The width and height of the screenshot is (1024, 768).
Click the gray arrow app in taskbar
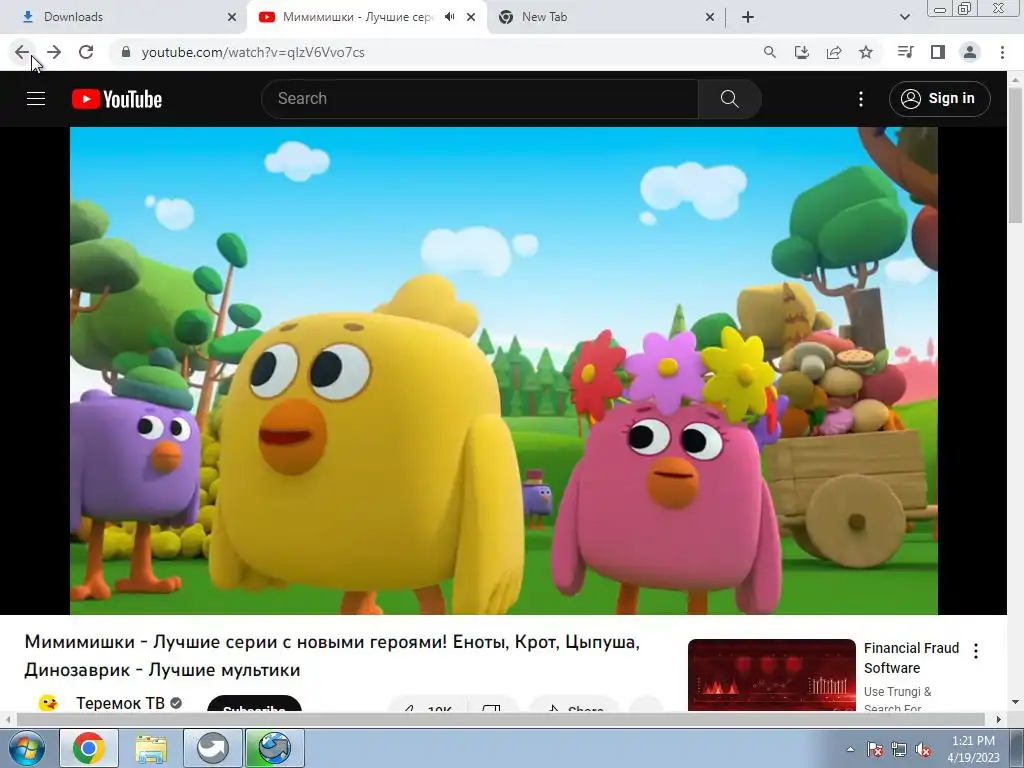tap(213, 748)
